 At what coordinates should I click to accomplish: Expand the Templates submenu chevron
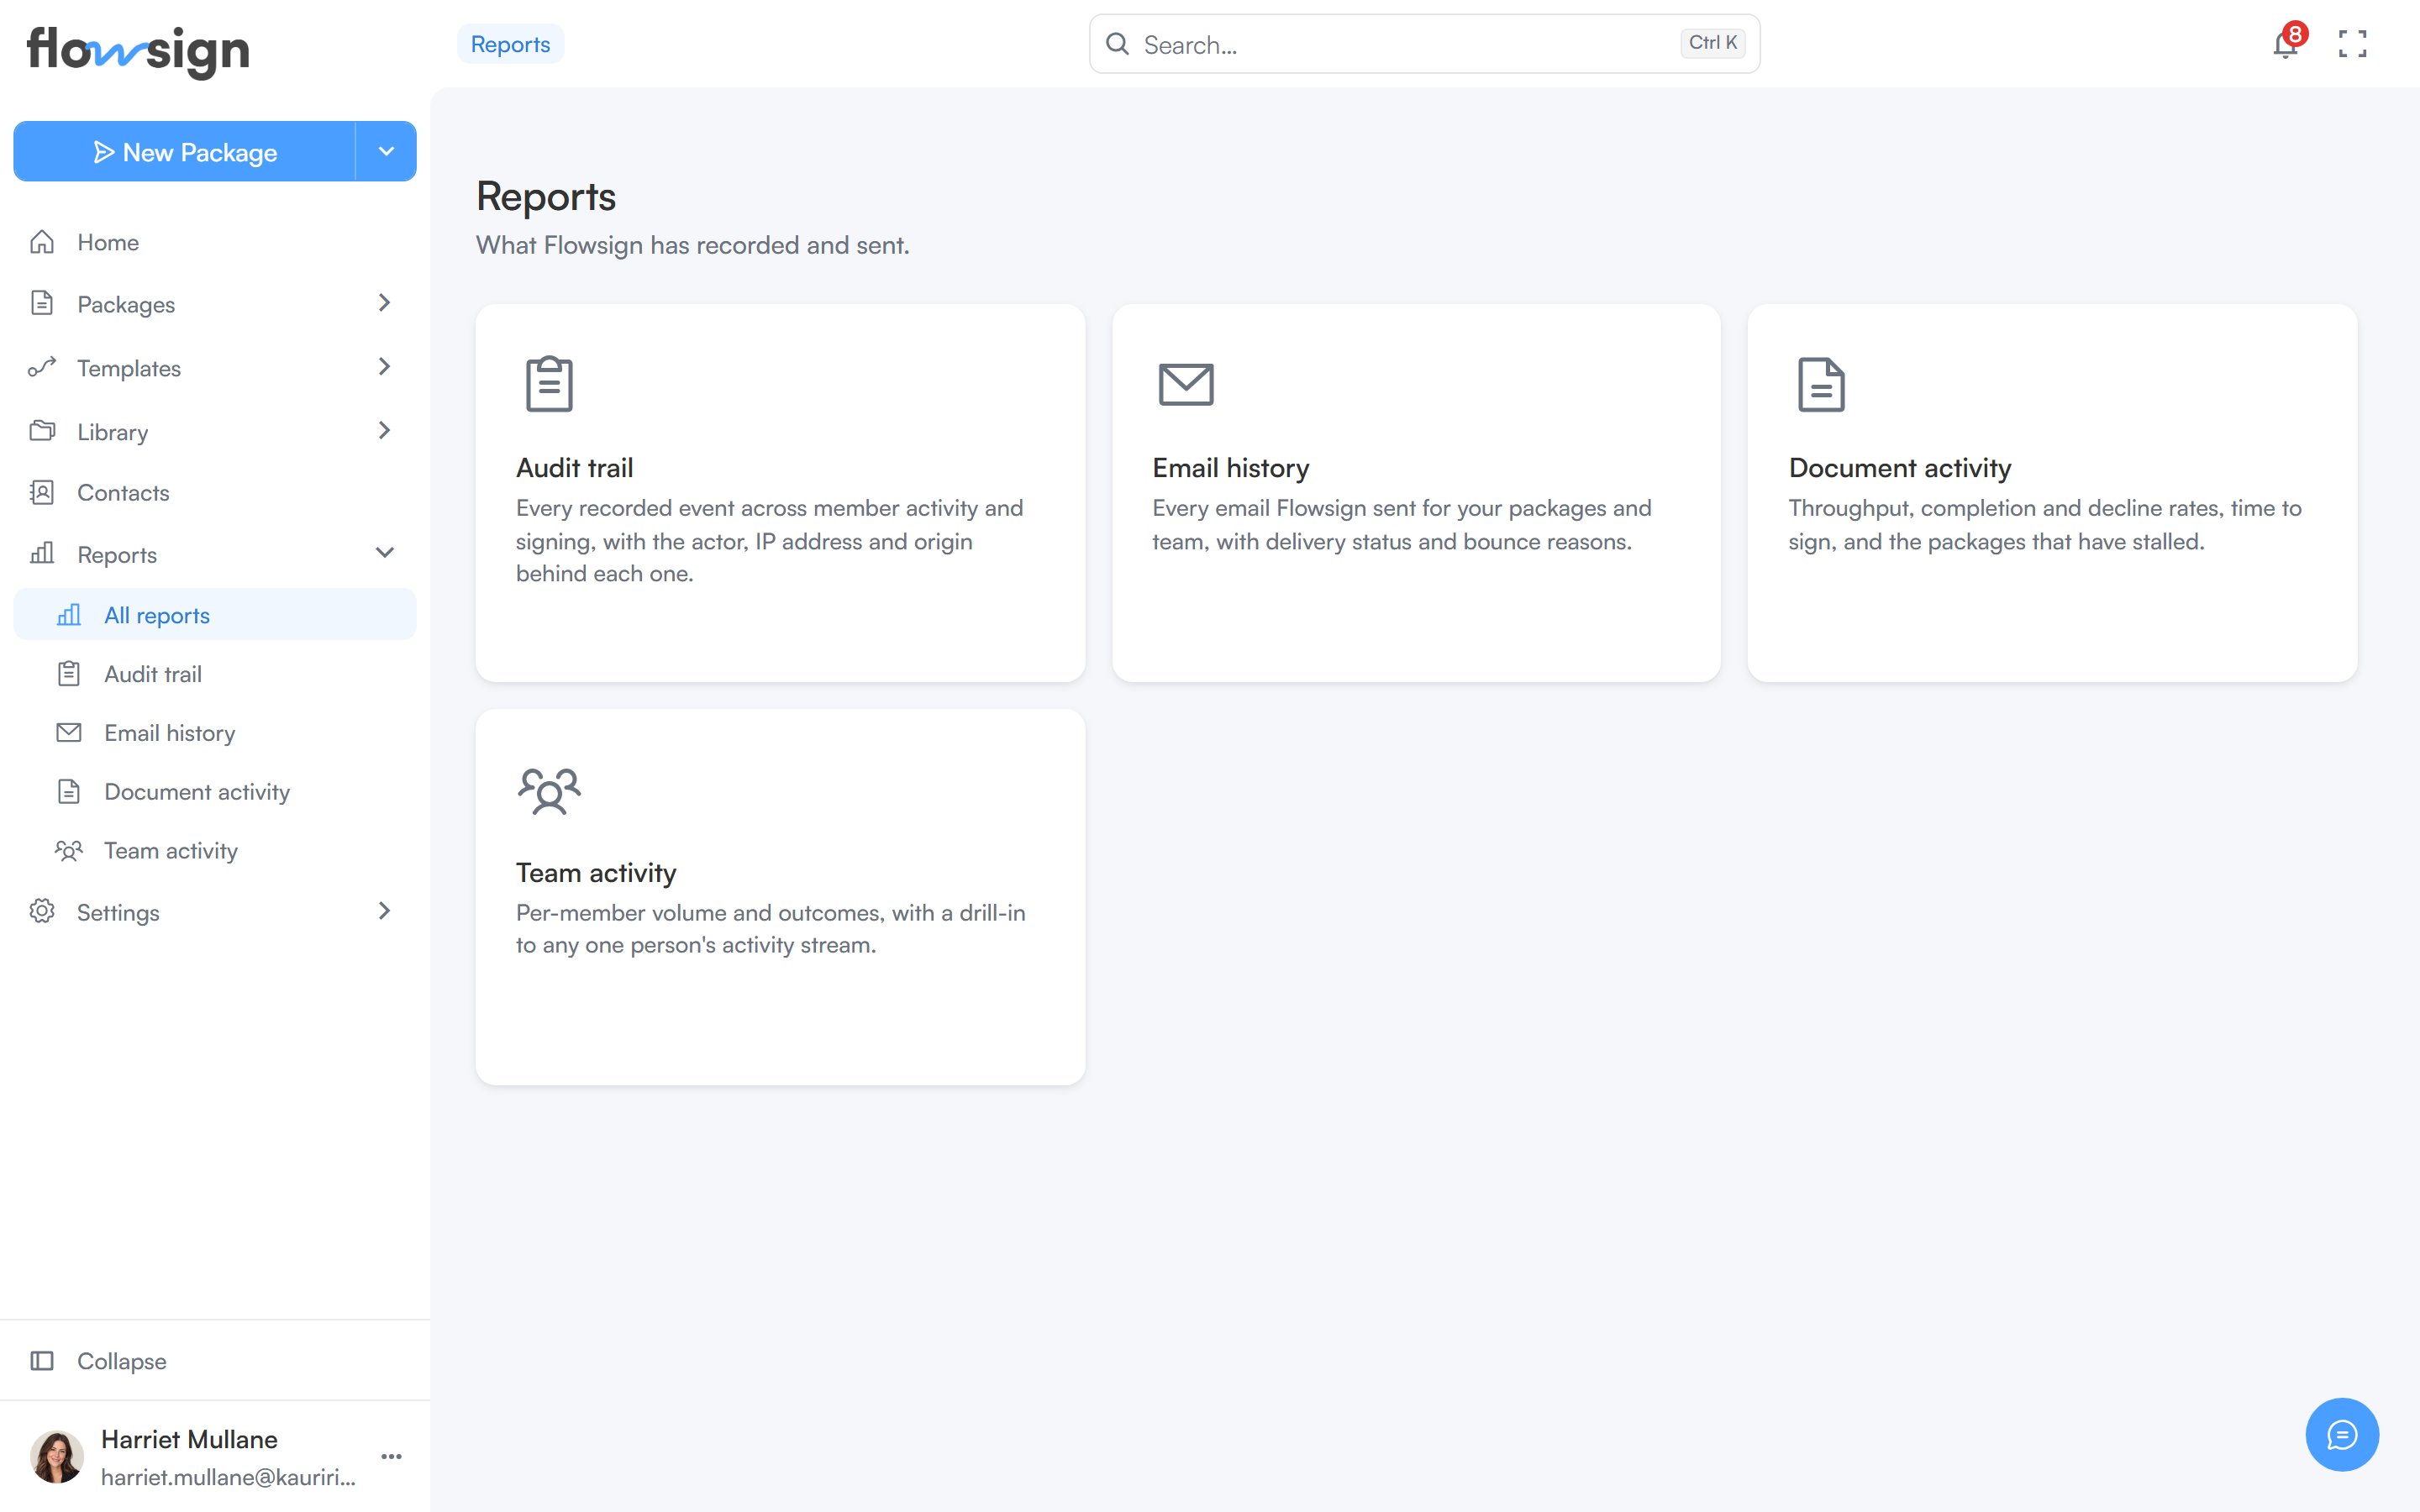(384, 366)
